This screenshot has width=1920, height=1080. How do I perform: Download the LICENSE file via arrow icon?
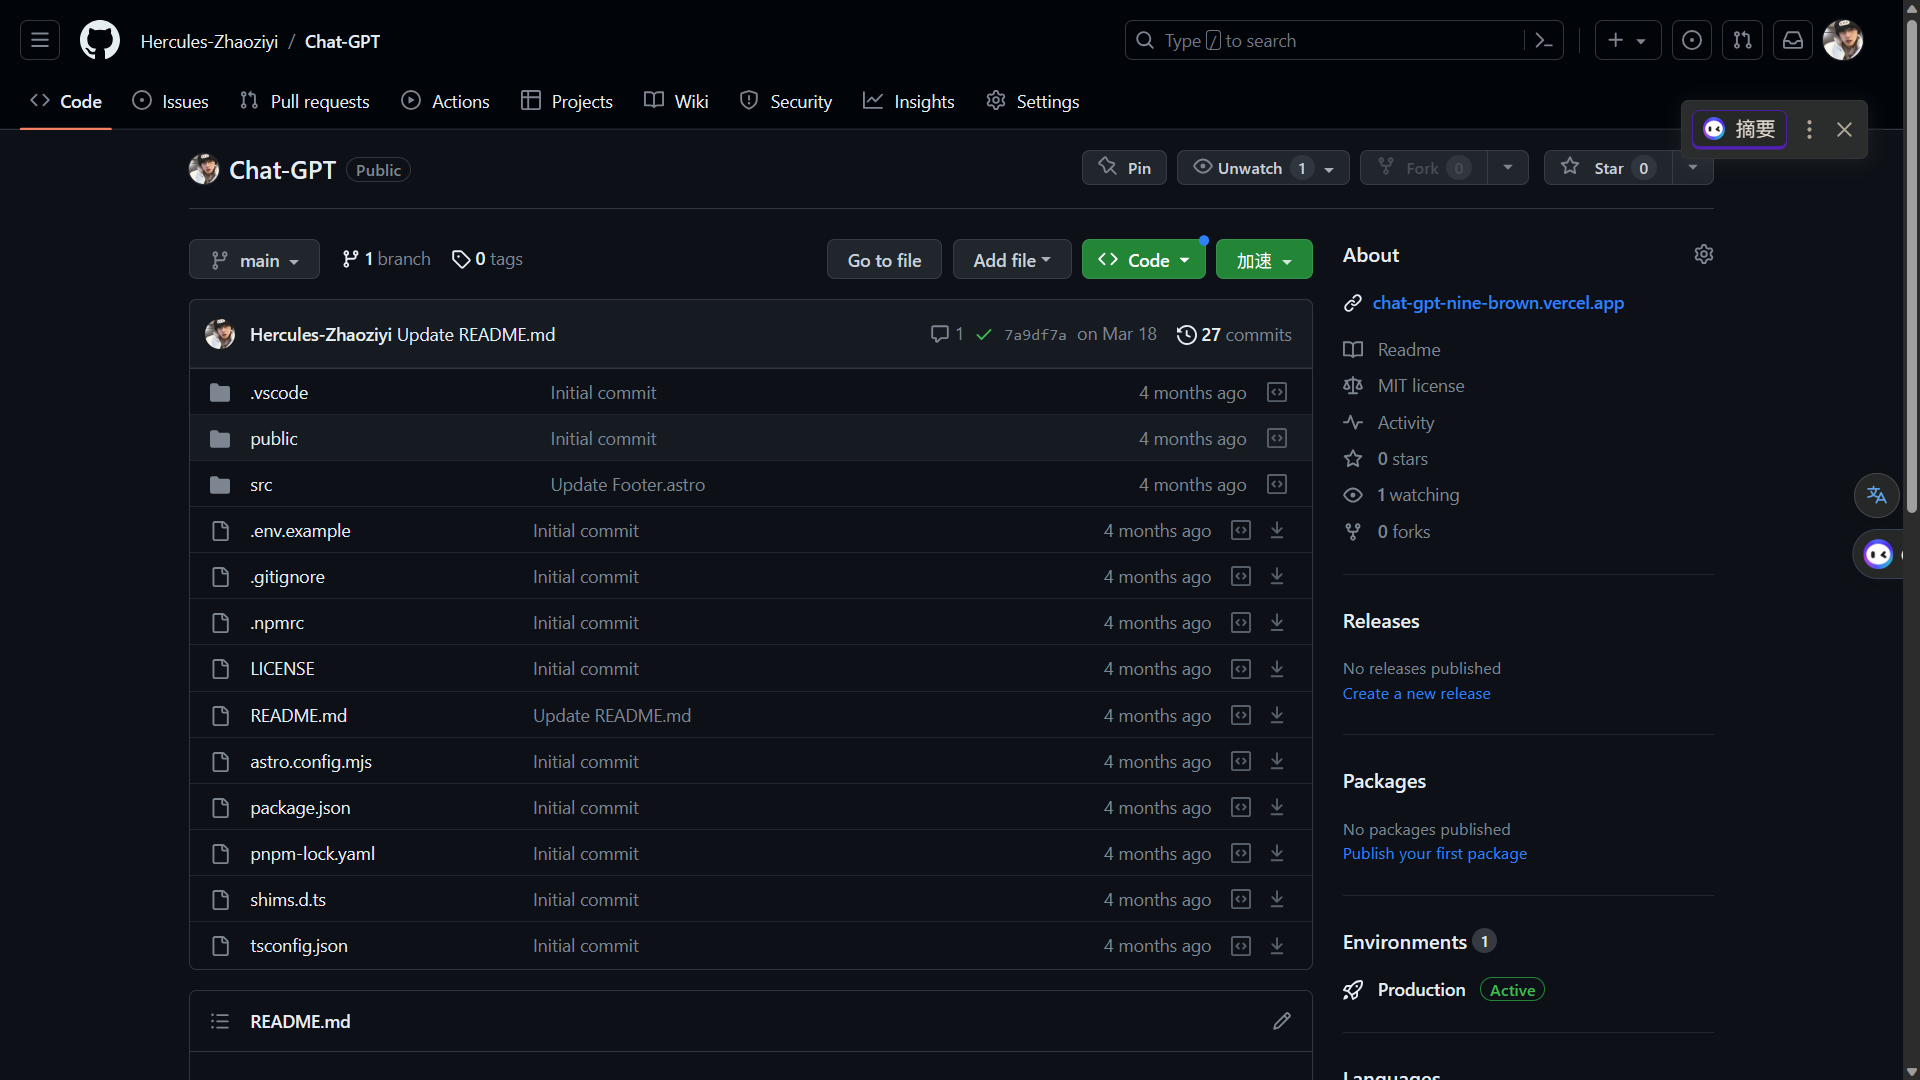pos(1277,669)
